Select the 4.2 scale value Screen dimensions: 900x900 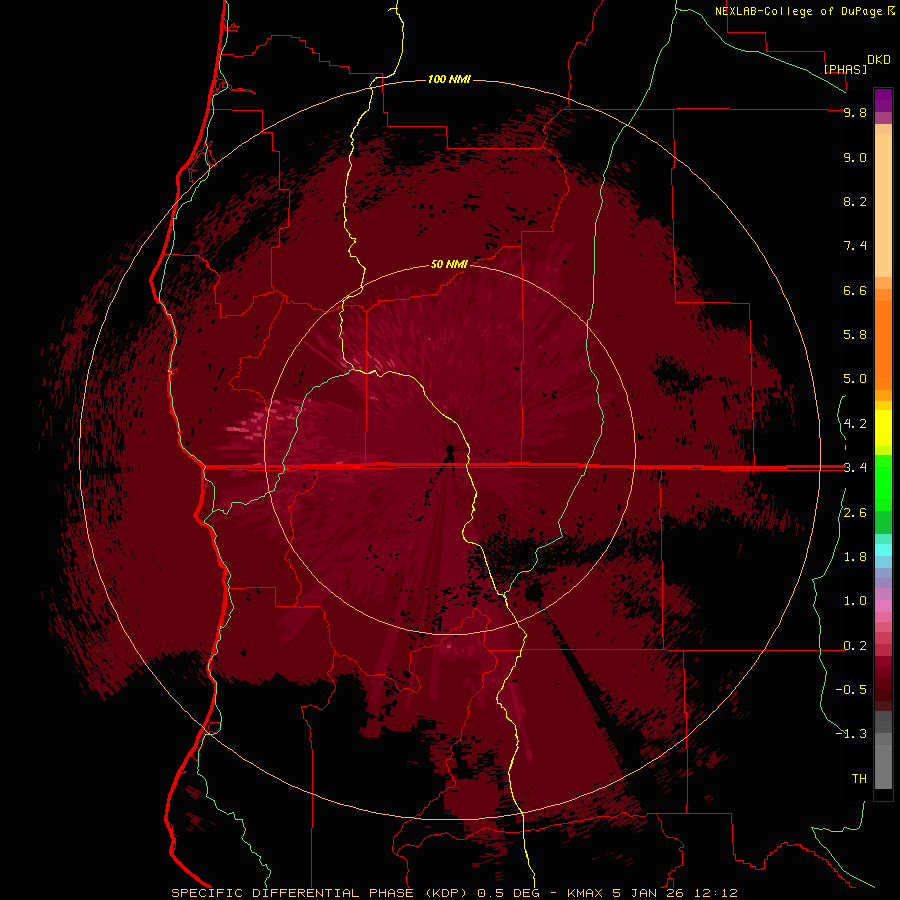(x=855, y=424)
